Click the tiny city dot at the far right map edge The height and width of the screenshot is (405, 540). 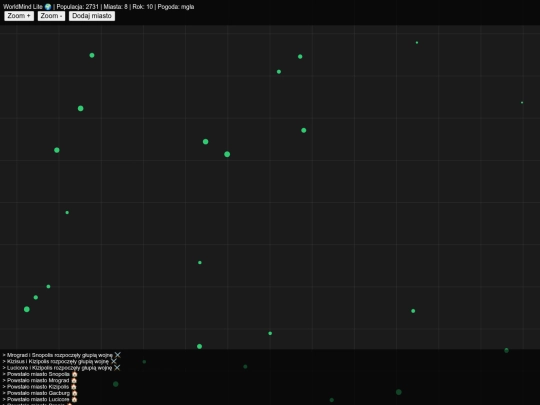click(522, 103)
